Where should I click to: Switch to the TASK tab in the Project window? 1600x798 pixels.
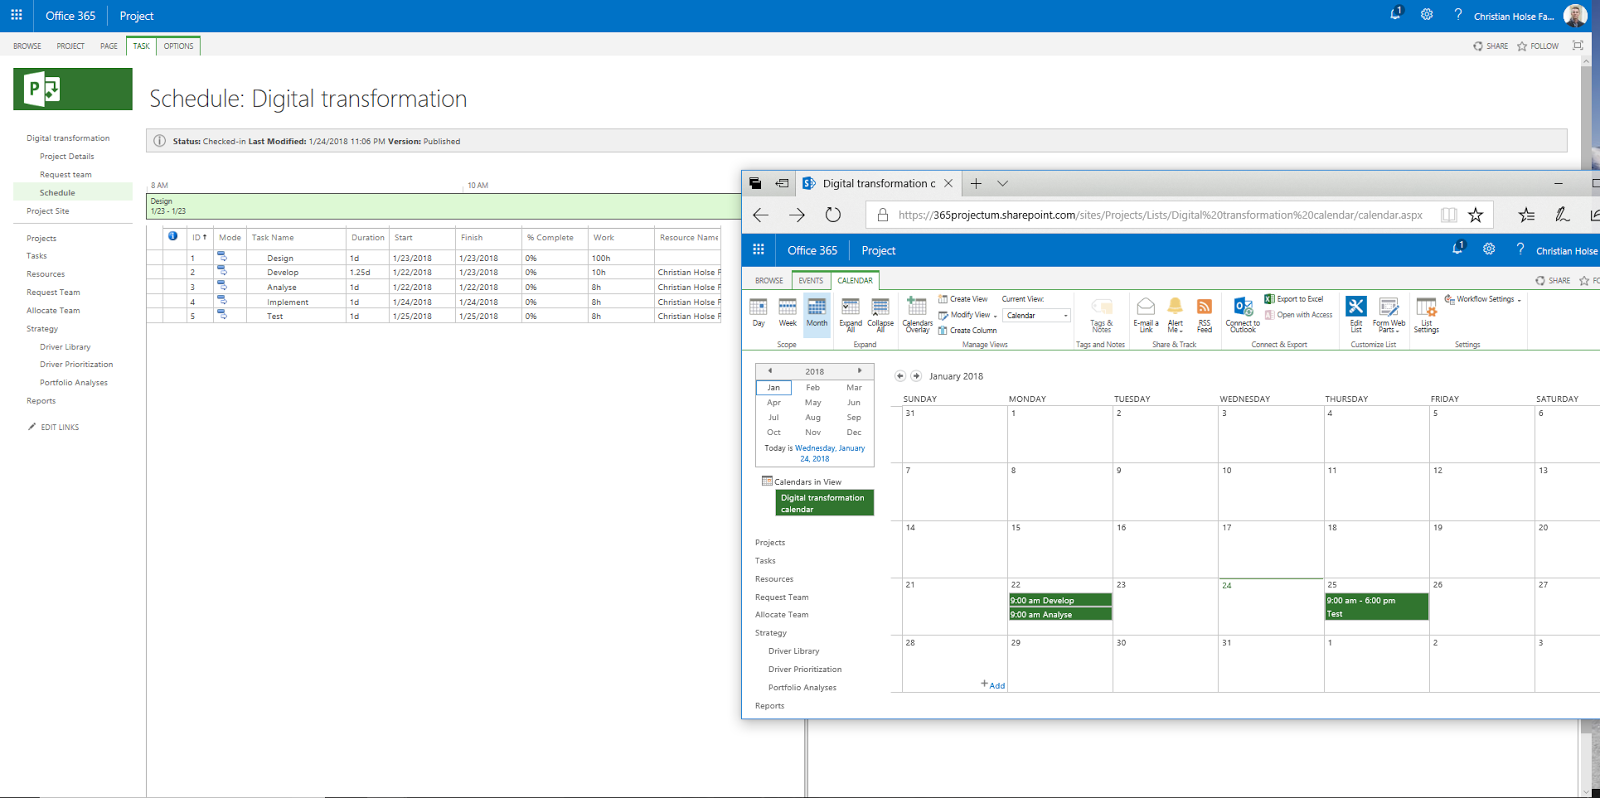coord(142,46)
